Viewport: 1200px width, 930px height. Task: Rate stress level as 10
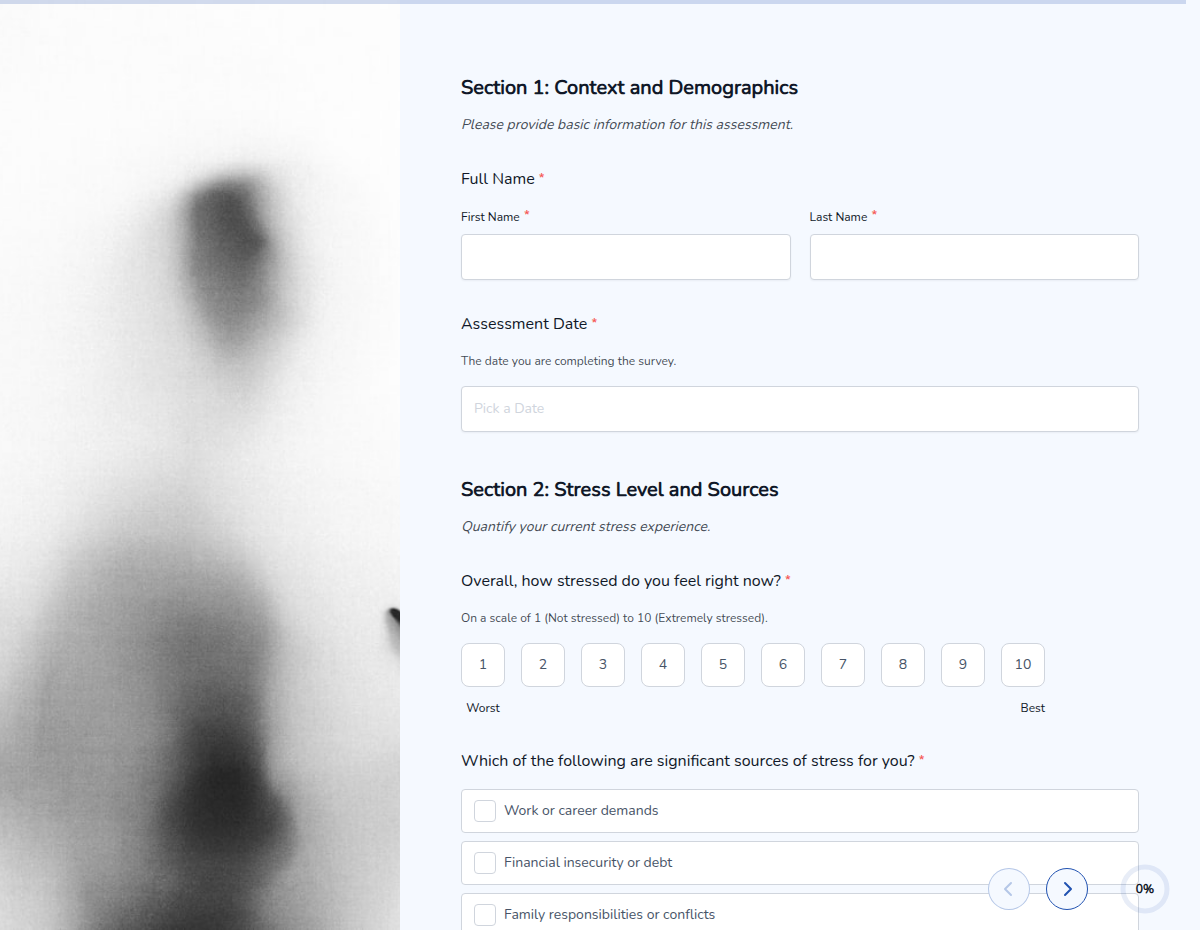(1023, 665)
